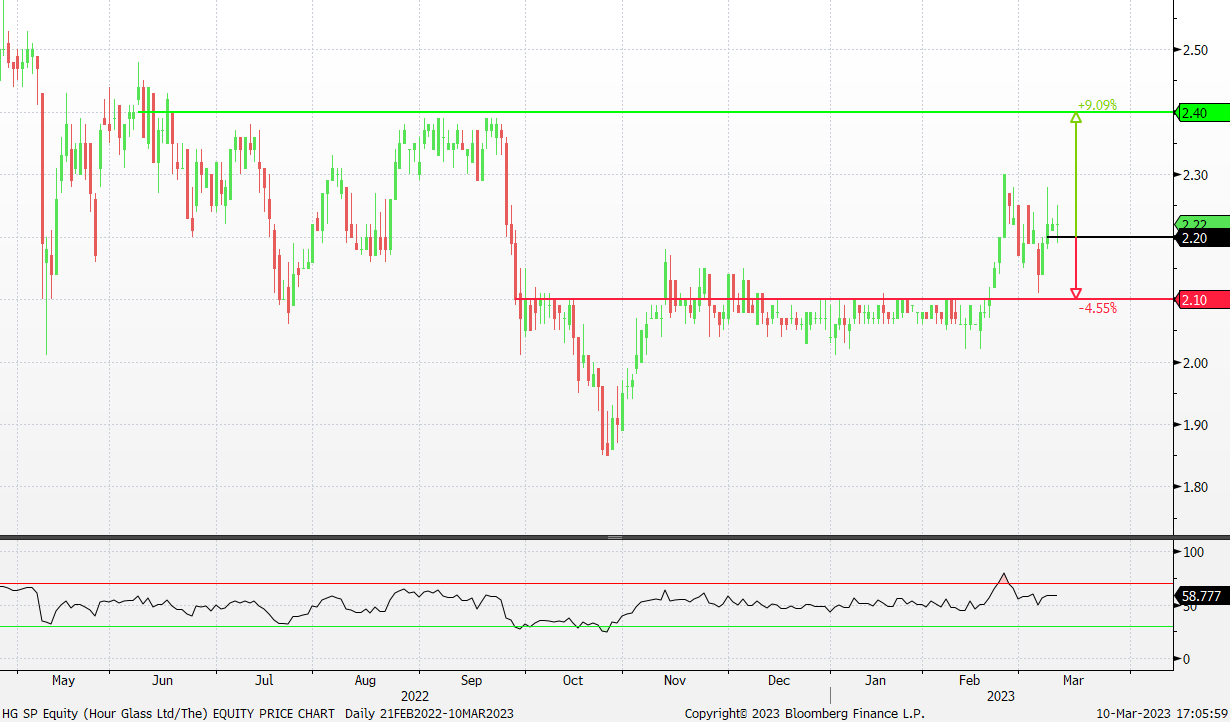Select the red horizontal support line
1230x722 pixels.
(845, 299)
